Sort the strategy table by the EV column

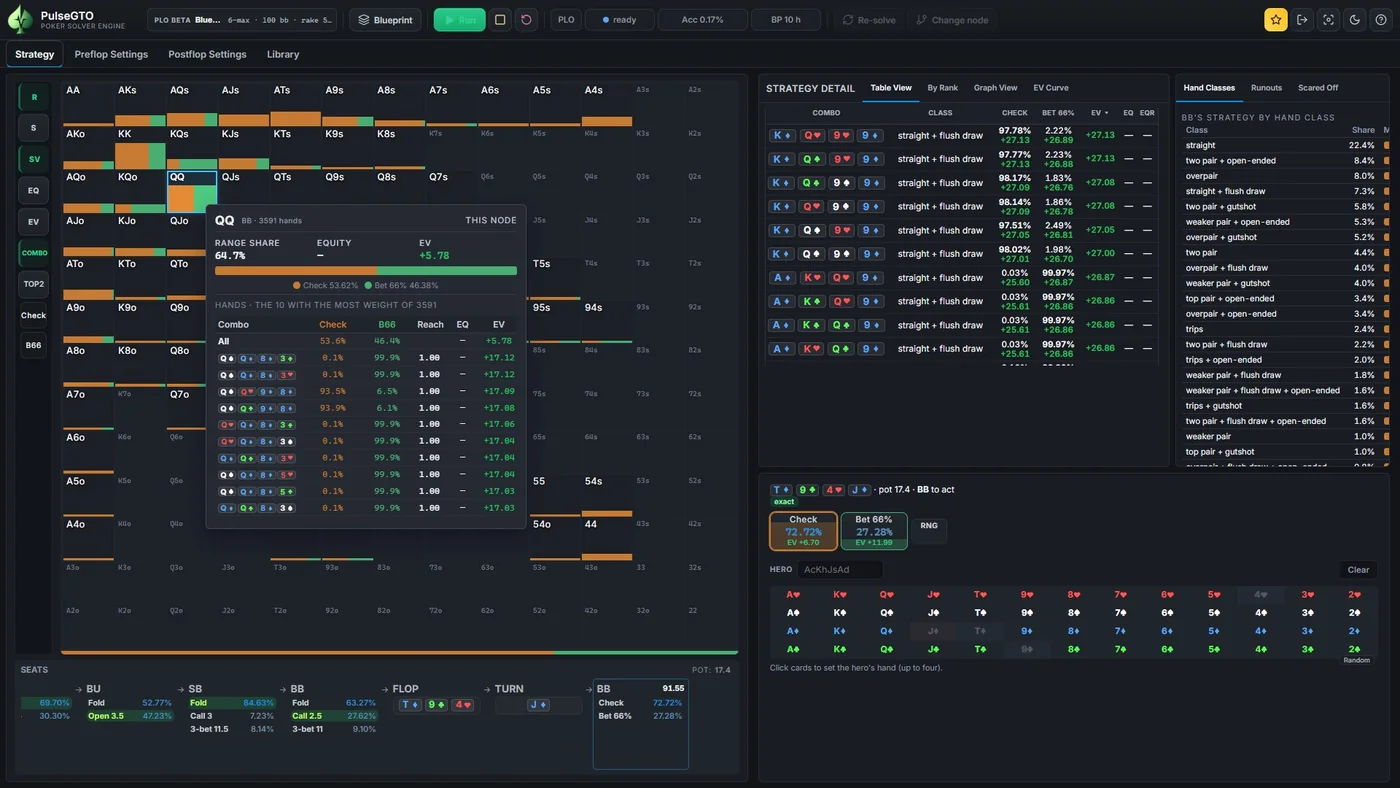coord(1098,113)
